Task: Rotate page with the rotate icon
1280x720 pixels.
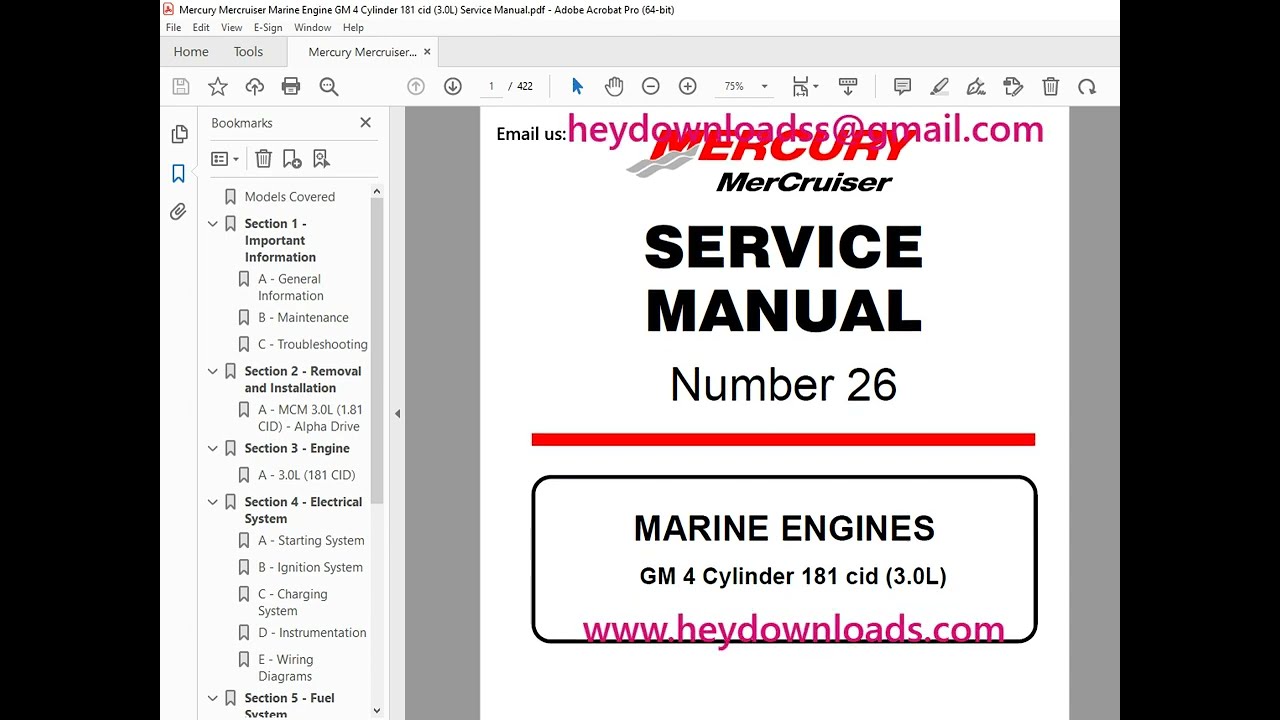Action: (1087, 87)
